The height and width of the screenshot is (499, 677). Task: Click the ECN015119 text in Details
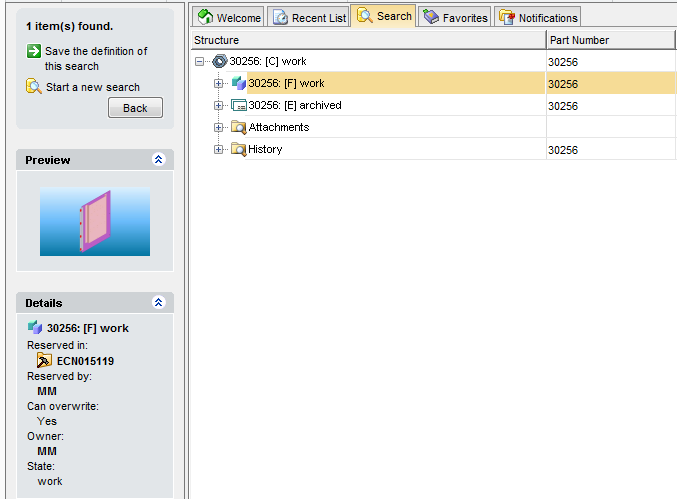tap(85, 361)
